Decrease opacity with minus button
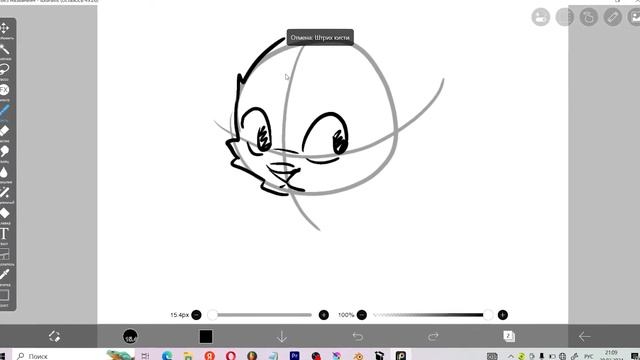 tap(362, 315)
